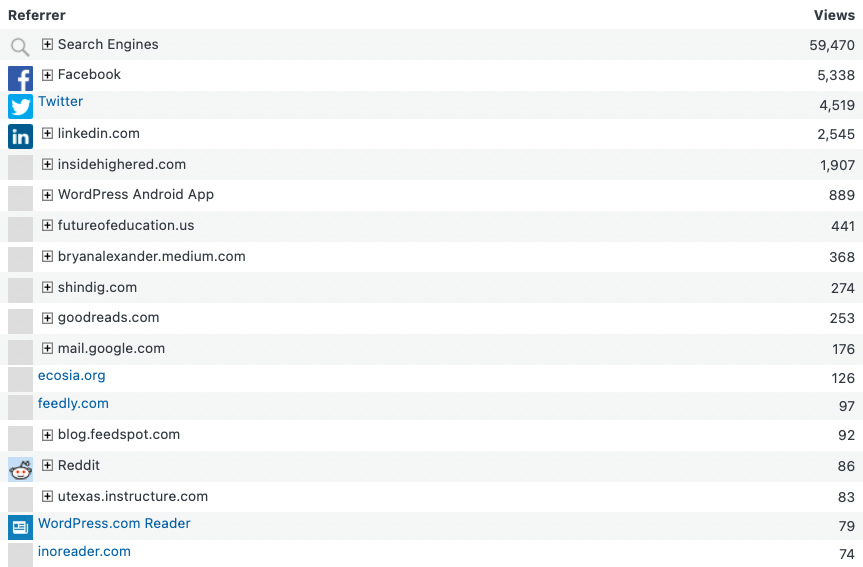863x567 pixels.
Task: Expand the shindig.com row
Action: point(47,287)
